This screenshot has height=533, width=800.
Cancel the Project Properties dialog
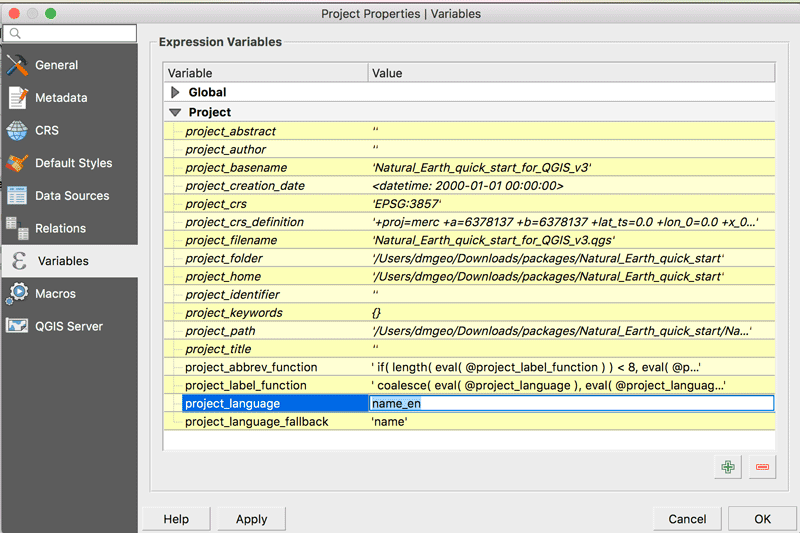[x=687, y=519]
